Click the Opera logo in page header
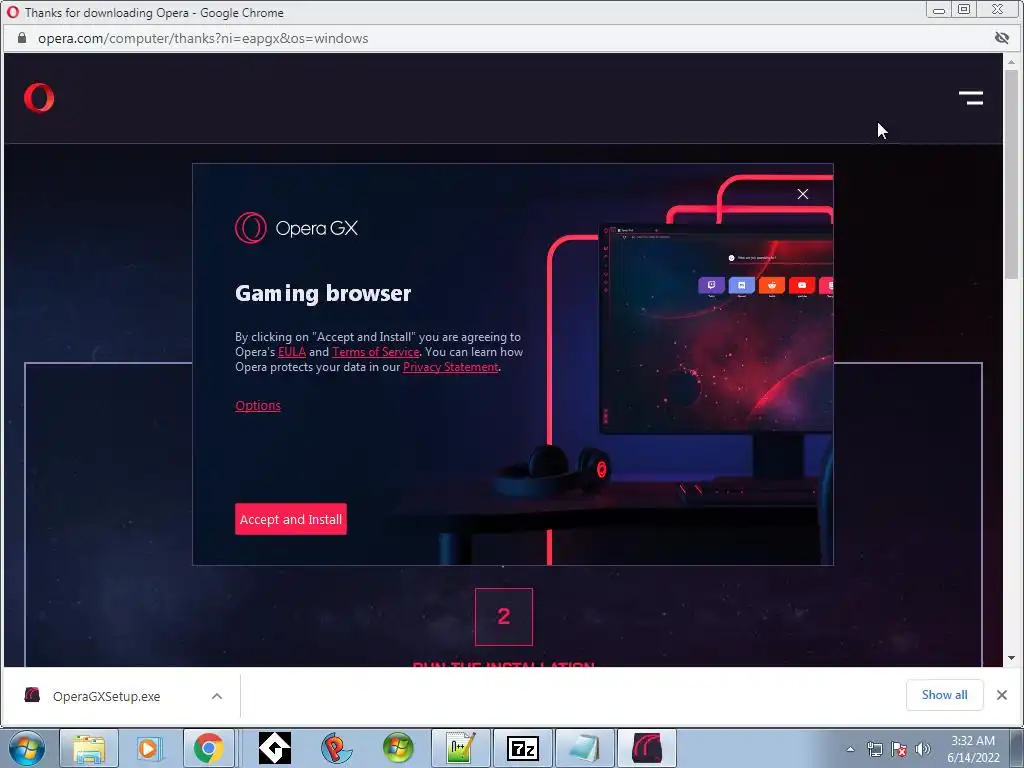Viewport: 1024px width, 768px height. pos(39,98)
